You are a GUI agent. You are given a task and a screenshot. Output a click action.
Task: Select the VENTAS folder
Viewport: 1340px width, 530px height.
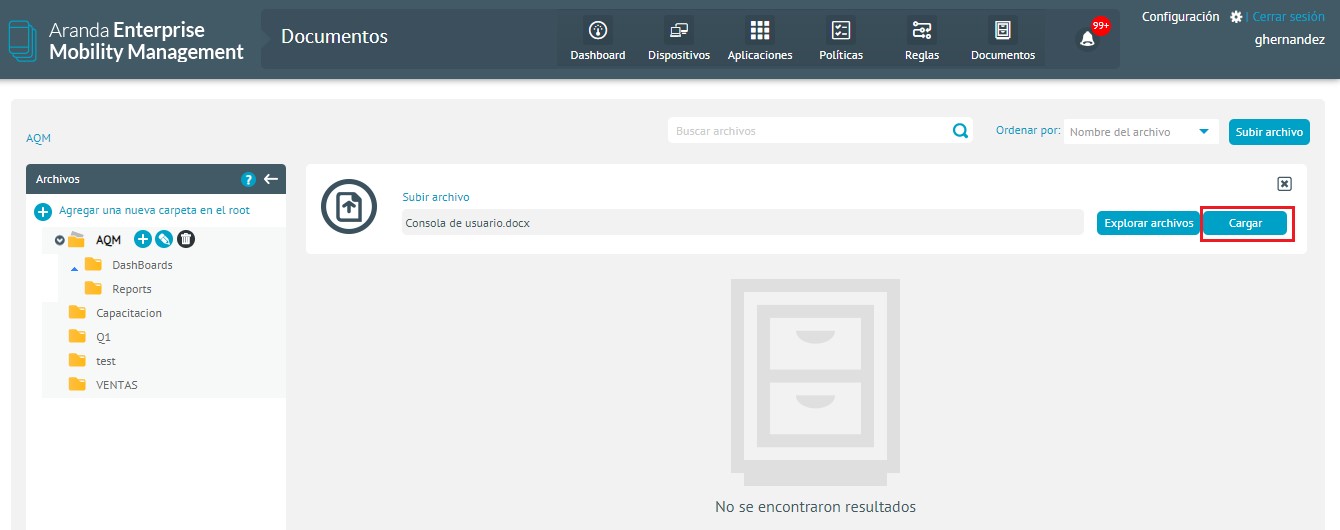117,385
